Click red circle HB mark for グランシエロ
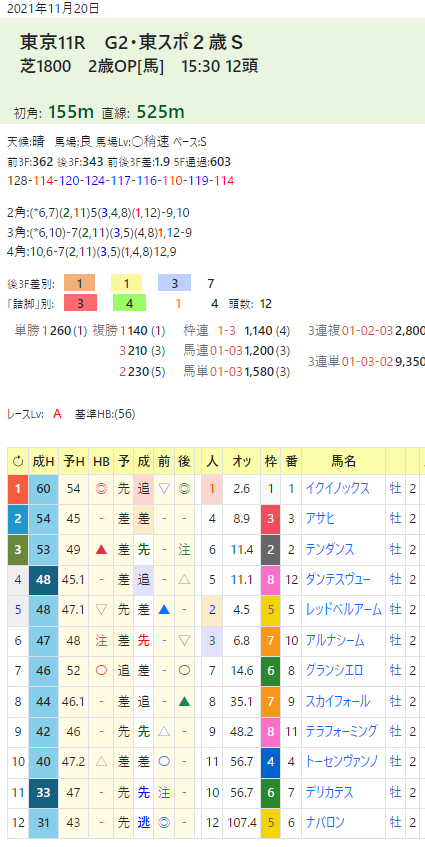This screenshot has height=847, width=425. click(x=101, y=671)
